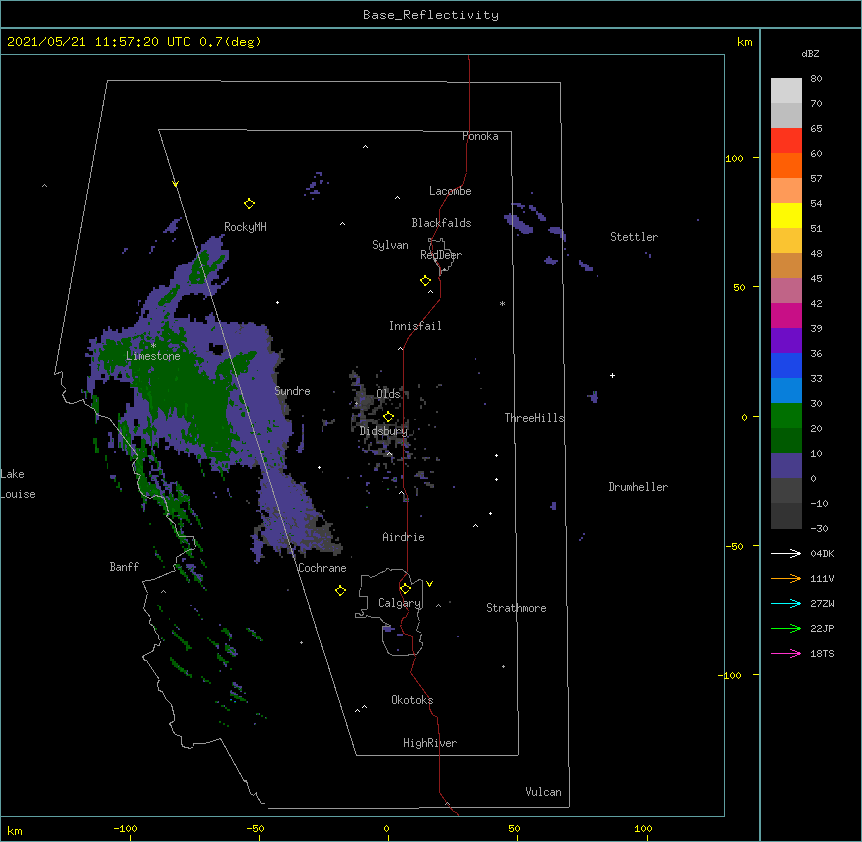Screen dimensions: 862x842
Task: Click the Lake Louise label
Action: click(18, 484)
